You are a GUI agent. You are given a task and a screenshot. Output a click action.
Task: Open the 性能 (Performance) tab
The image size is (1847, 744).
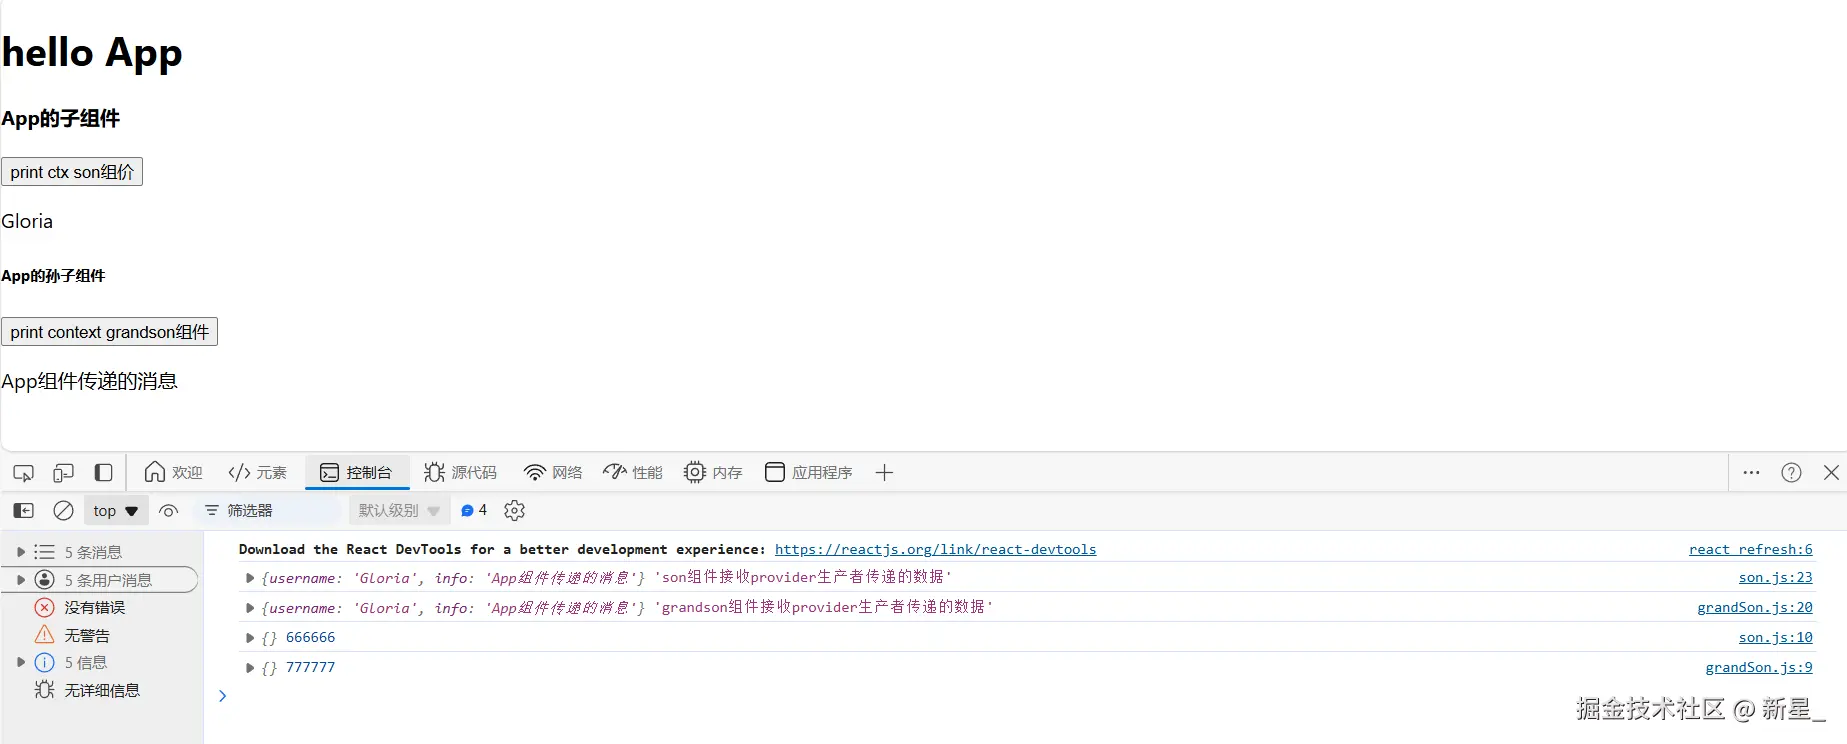coord(633,473)
